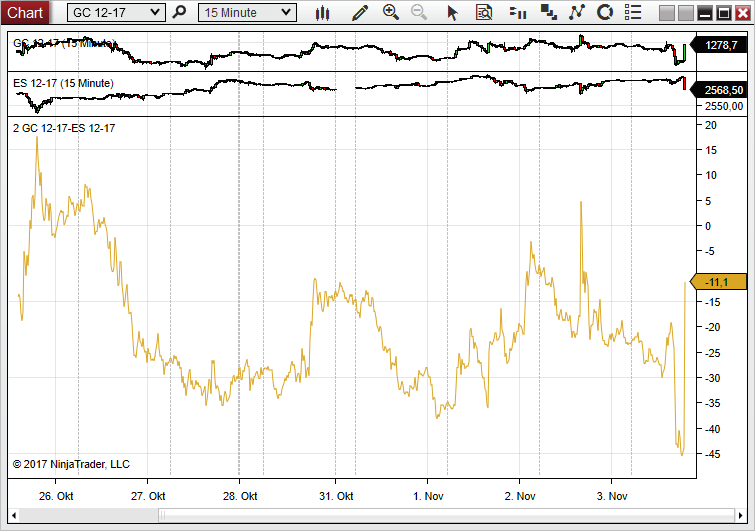Click the first gray link button
This screenshot has width=755, height=531.
pyautogui.click(x=666, y=13)
